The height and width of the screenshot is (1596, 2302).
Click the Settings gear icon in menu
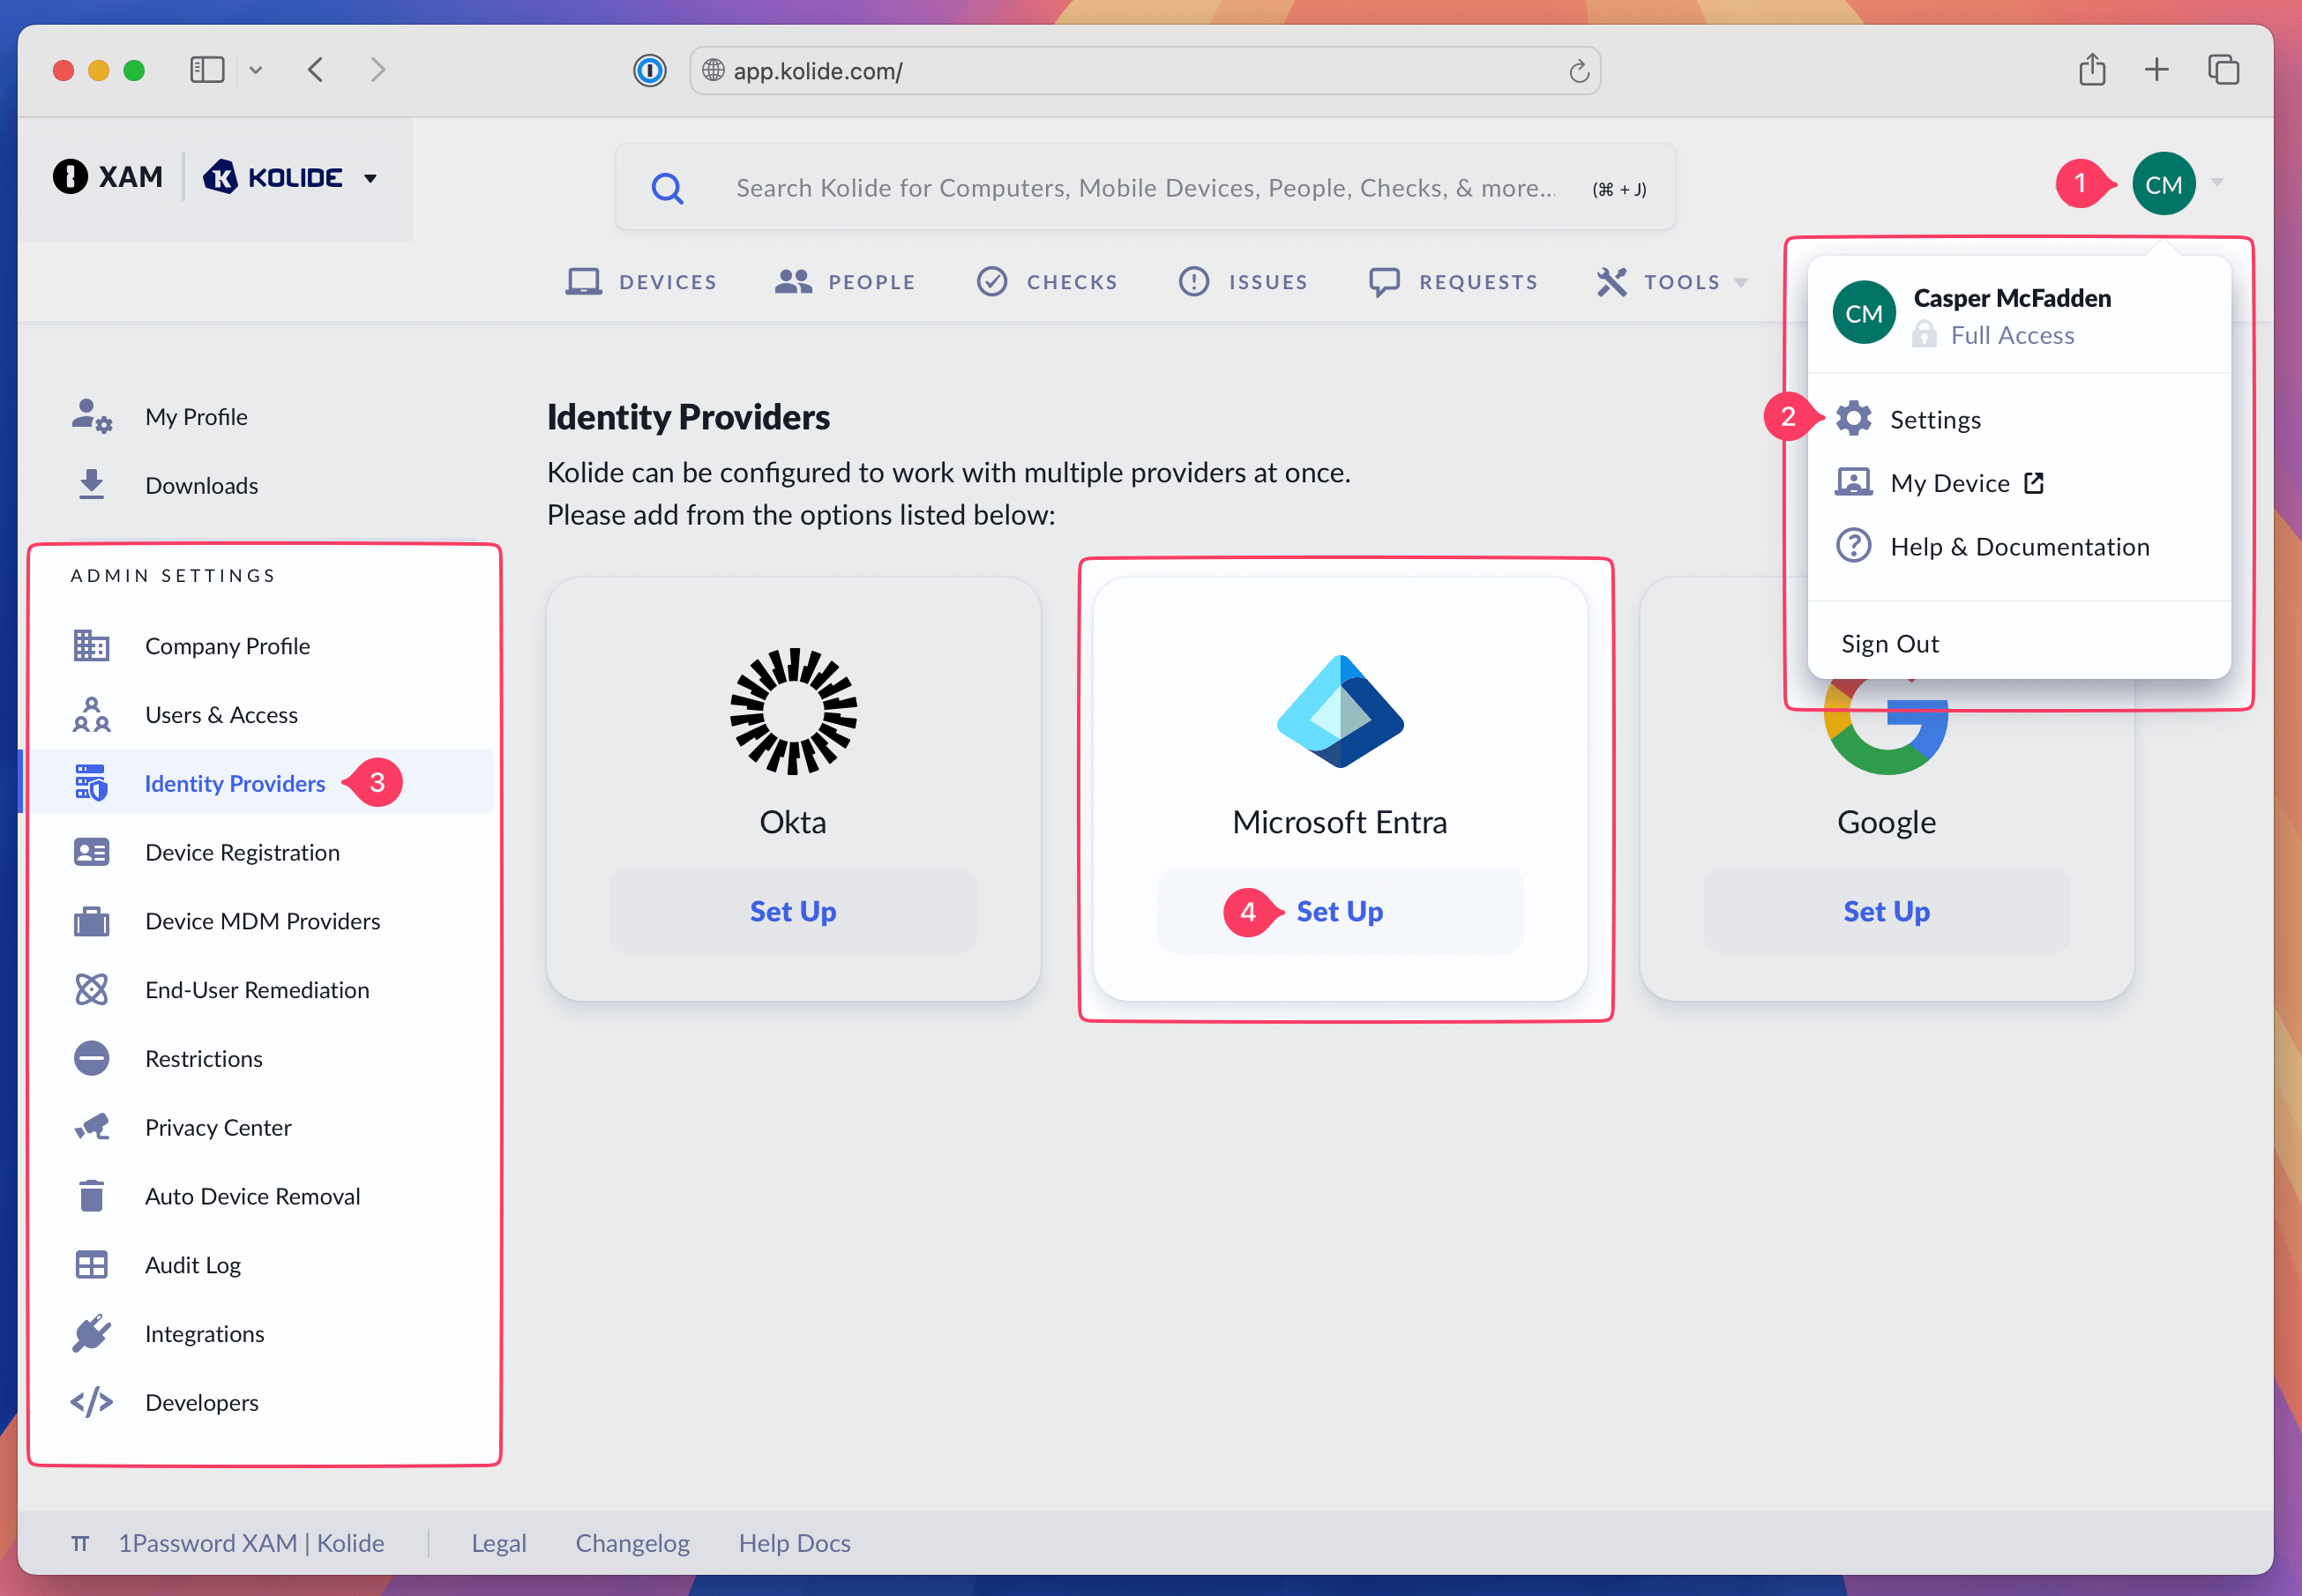click(1853, 419)
